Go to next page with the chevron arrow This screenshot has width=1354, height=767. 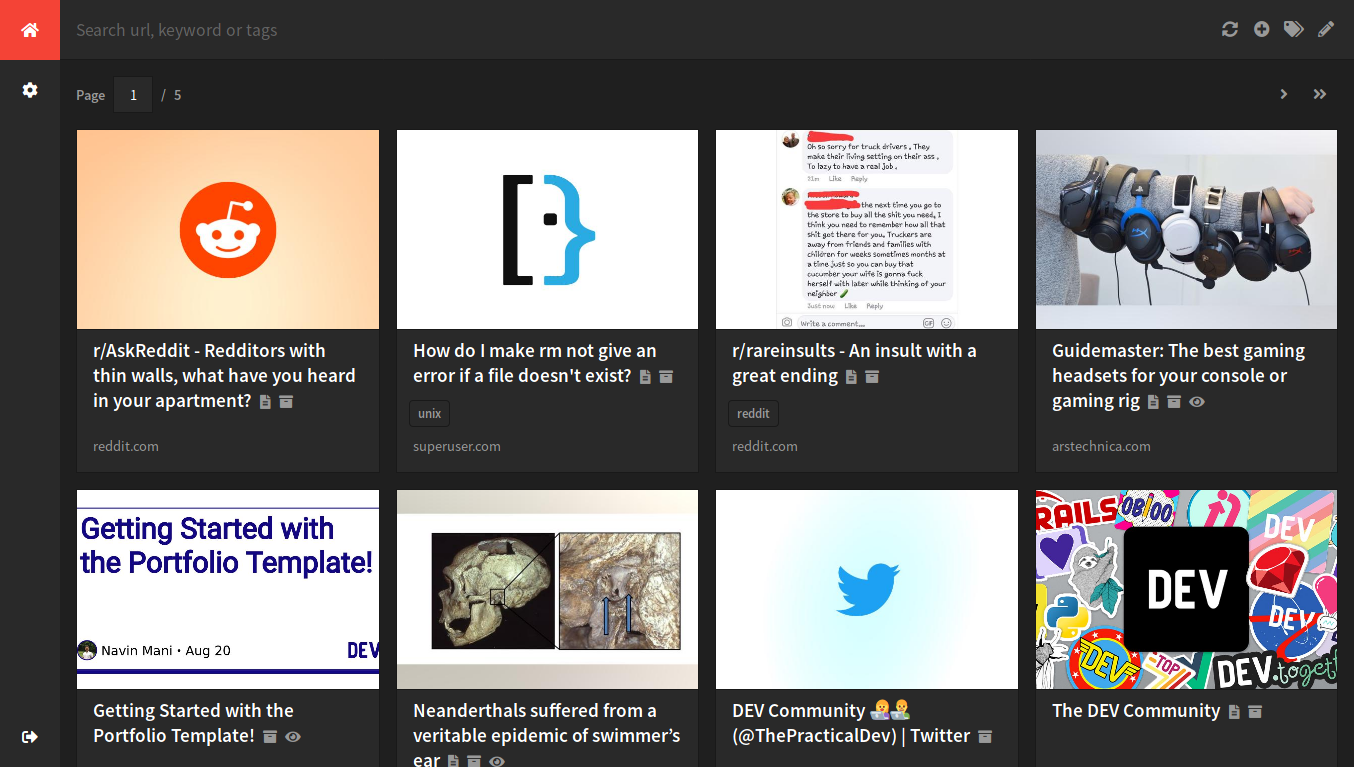1283,93
